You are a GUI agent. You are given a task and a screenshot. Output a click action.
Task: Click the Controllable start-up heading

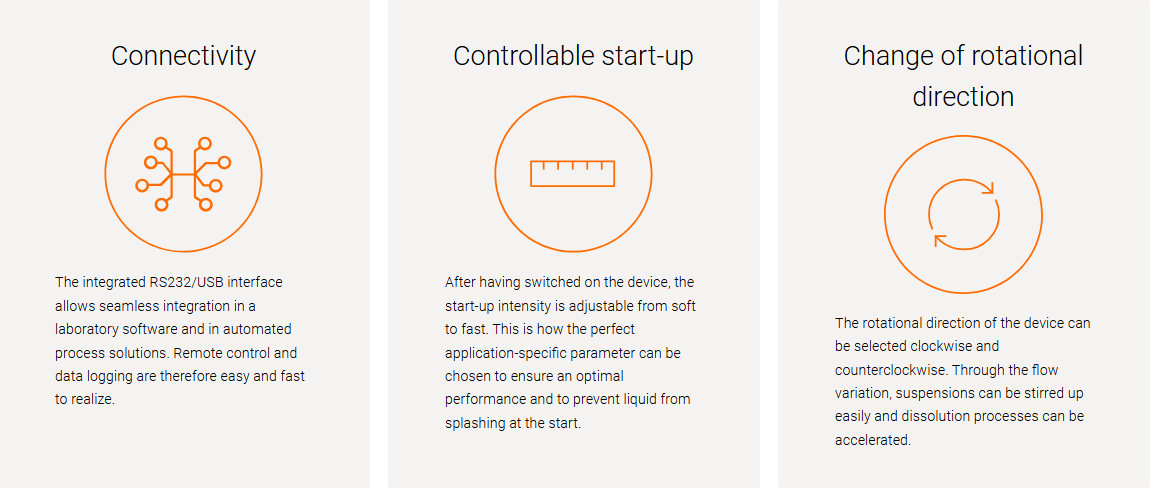pos(573,56)
